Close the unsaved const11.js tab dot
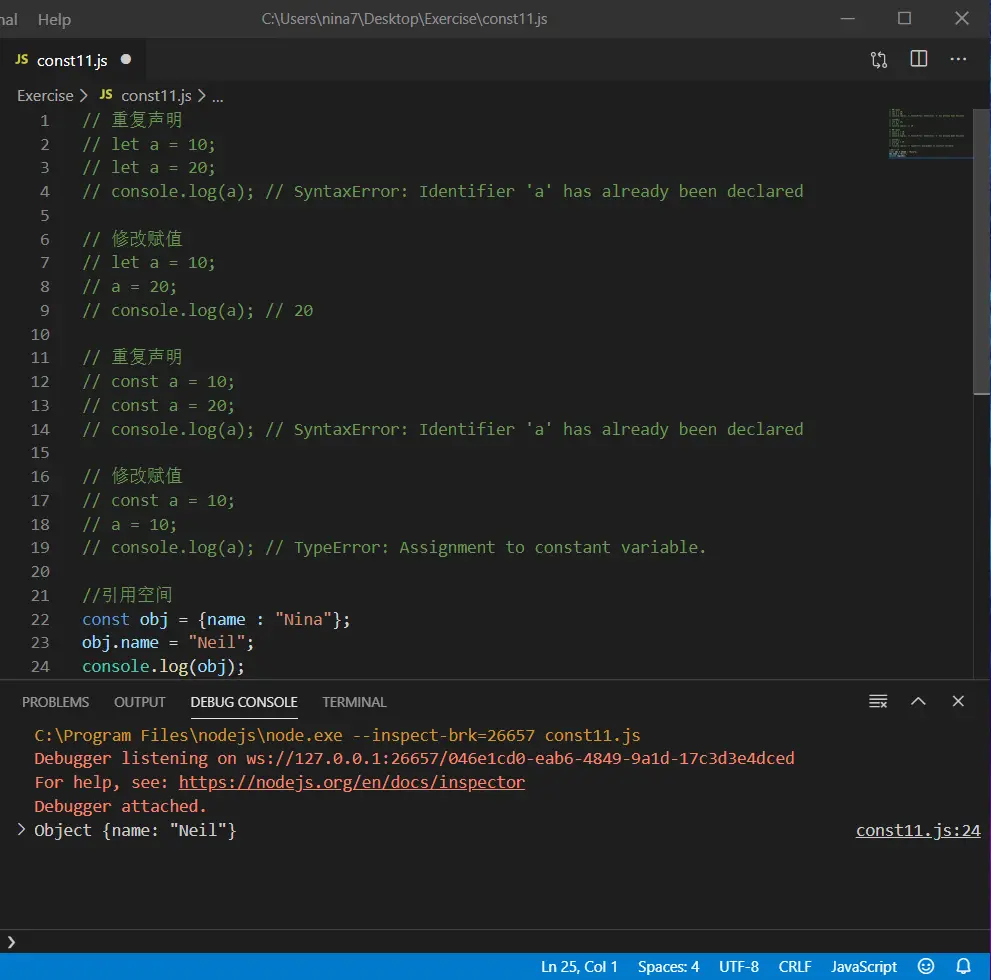 126,60
